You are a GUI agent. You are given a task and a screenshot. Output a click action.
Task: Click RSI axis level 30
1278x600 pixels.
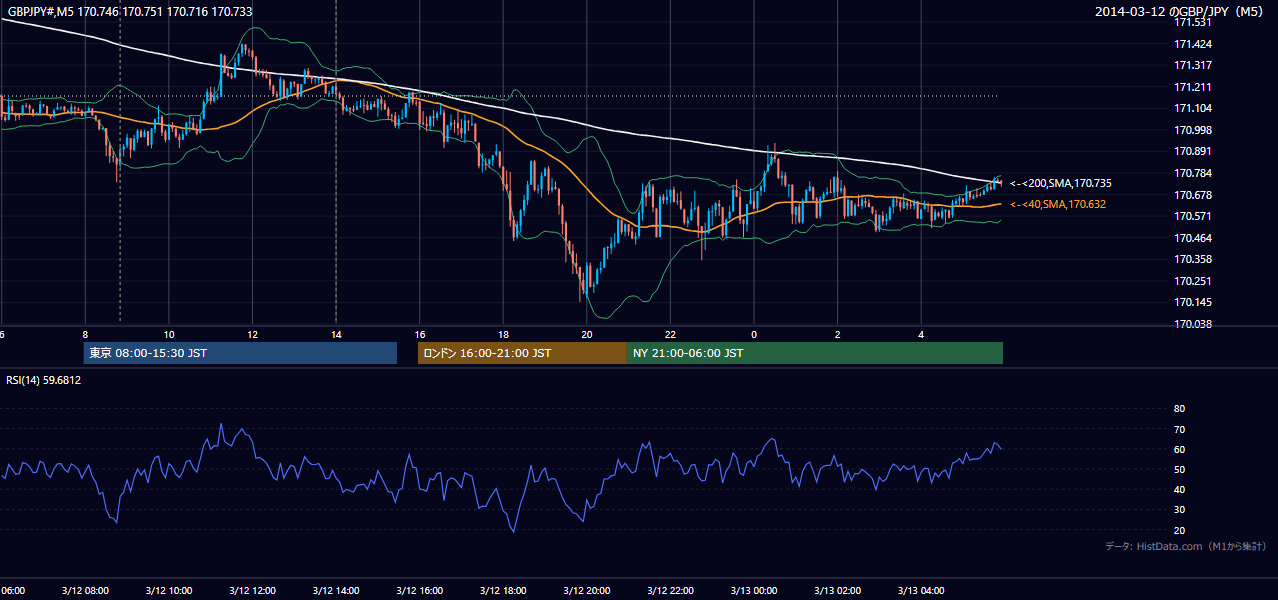(x=1179, y=510)
